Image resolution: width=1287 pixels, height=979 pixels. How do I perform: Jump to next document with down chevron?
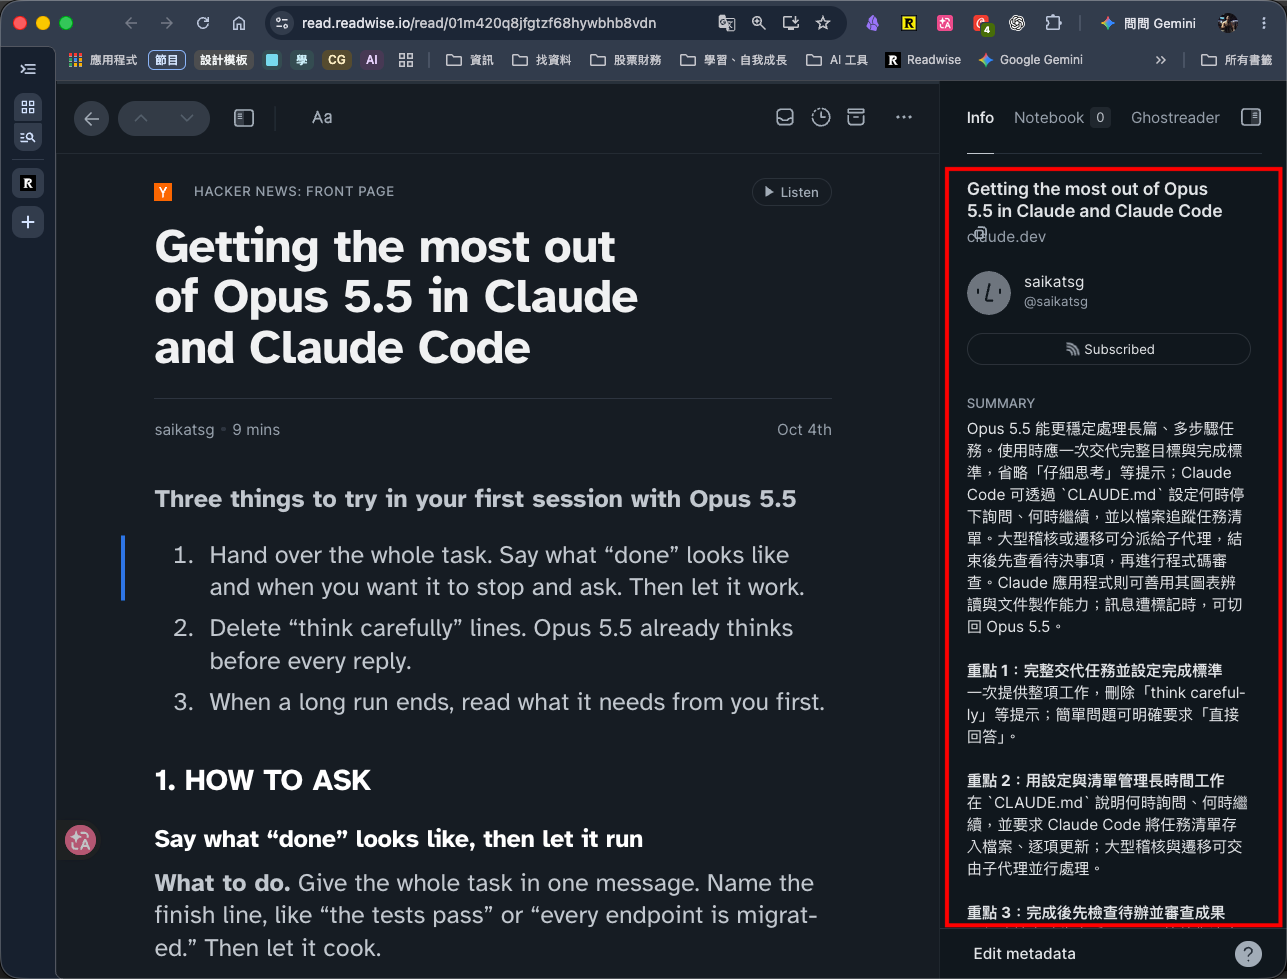point(187,118)
